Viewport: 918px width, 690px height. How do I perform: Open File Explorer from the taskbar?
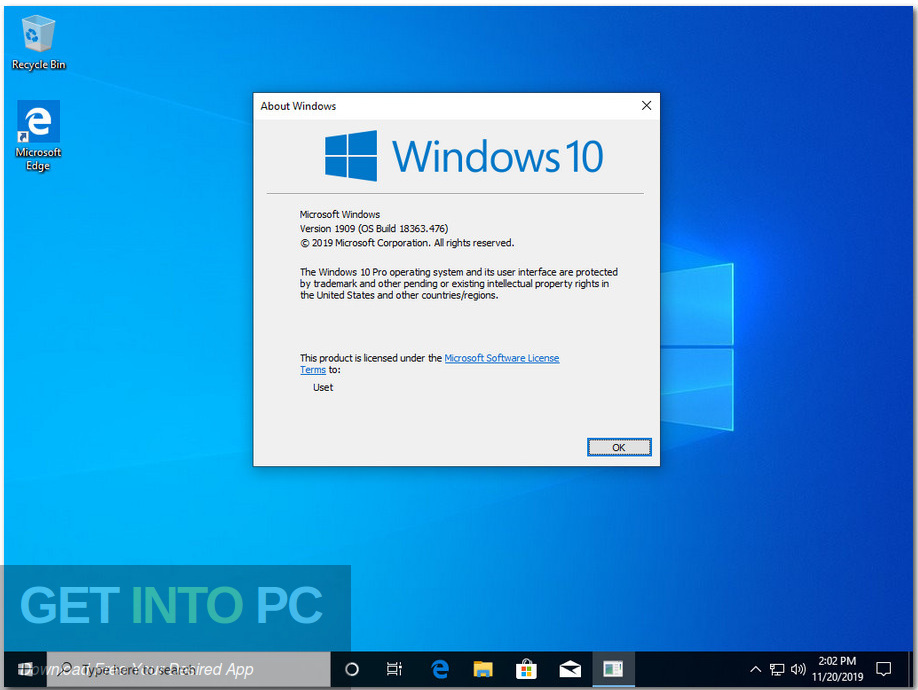tap(483, 668)
